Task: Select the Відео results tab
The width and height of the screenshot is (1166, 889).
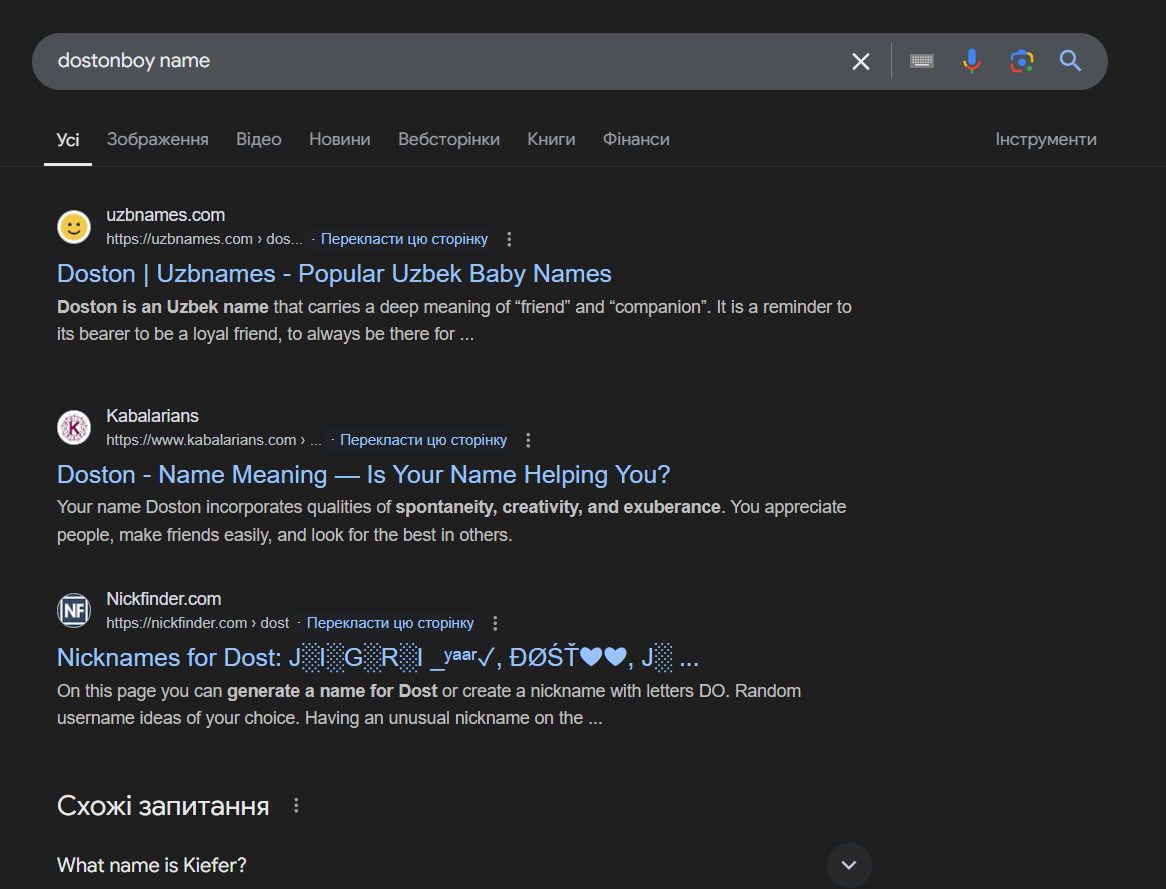Action: 258,140
